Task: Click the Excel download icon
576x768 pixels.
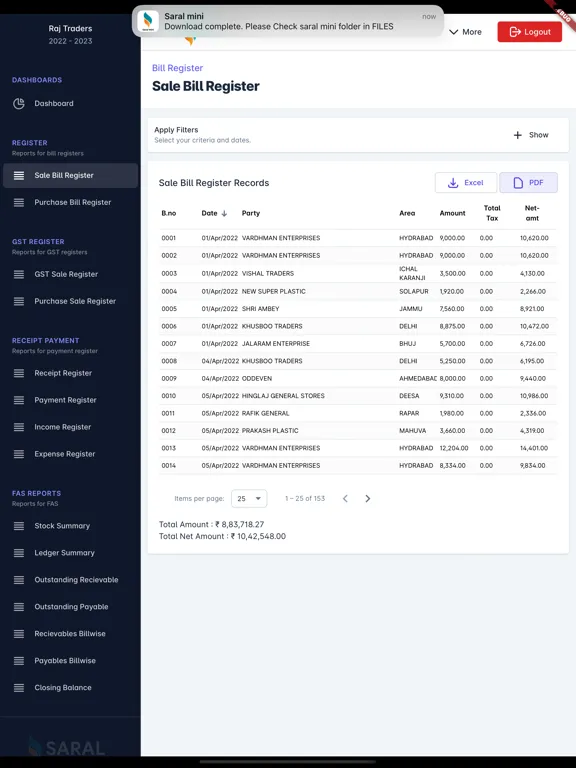Action: coord(453,183)
